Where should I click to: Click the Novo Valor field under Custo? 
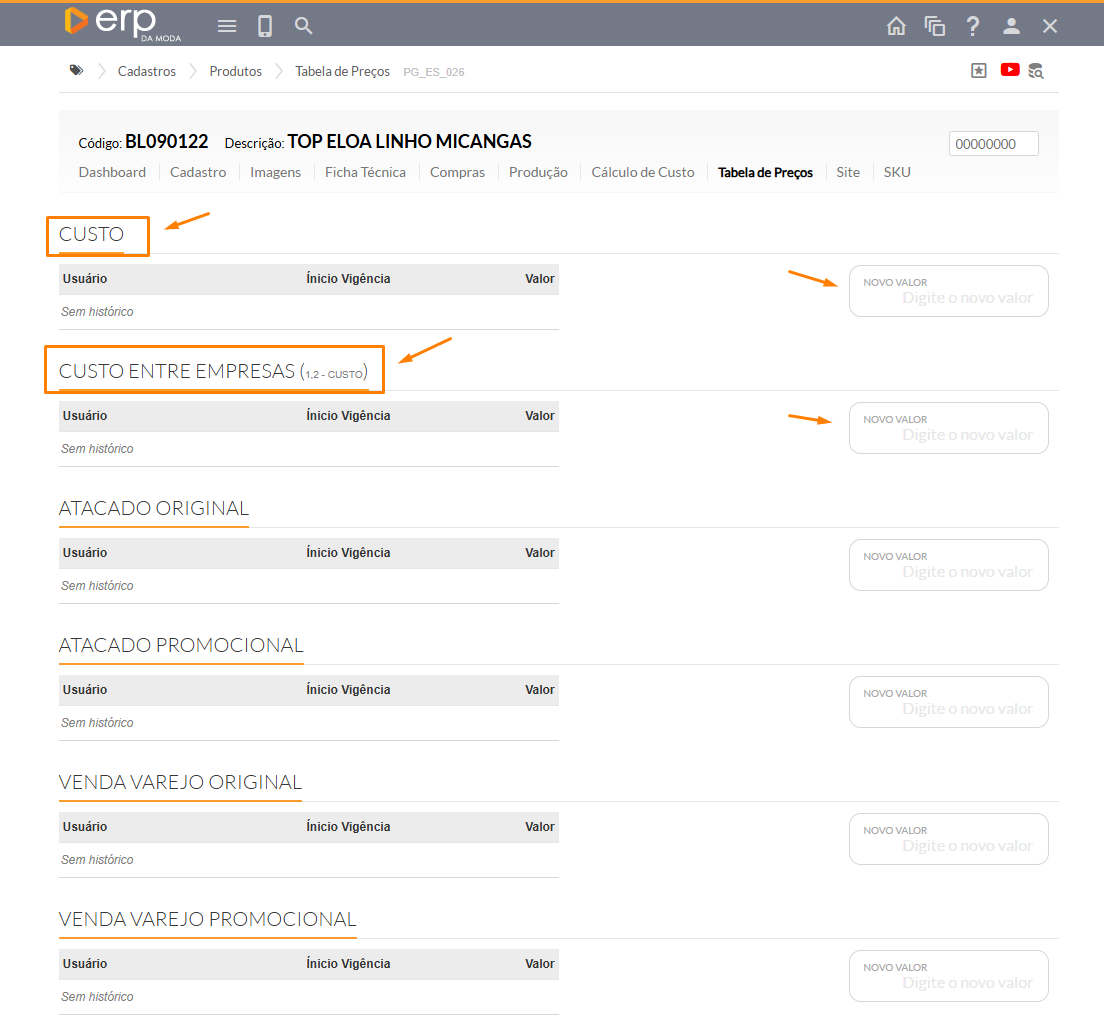(948, 297)
